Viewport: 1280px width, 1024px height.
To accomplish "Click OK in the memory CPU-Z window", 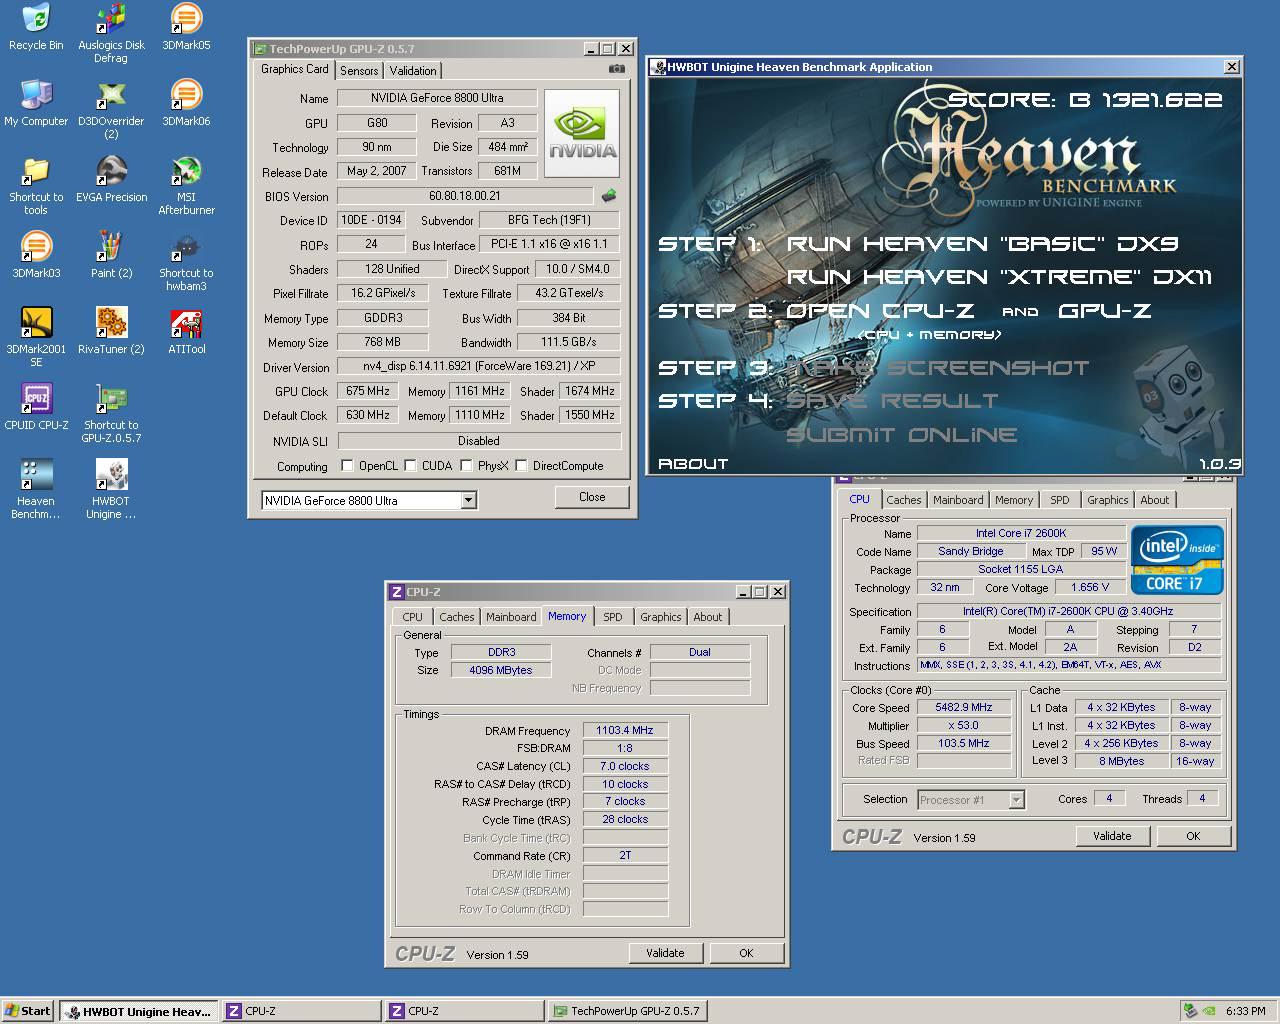I will coord(746,953).
